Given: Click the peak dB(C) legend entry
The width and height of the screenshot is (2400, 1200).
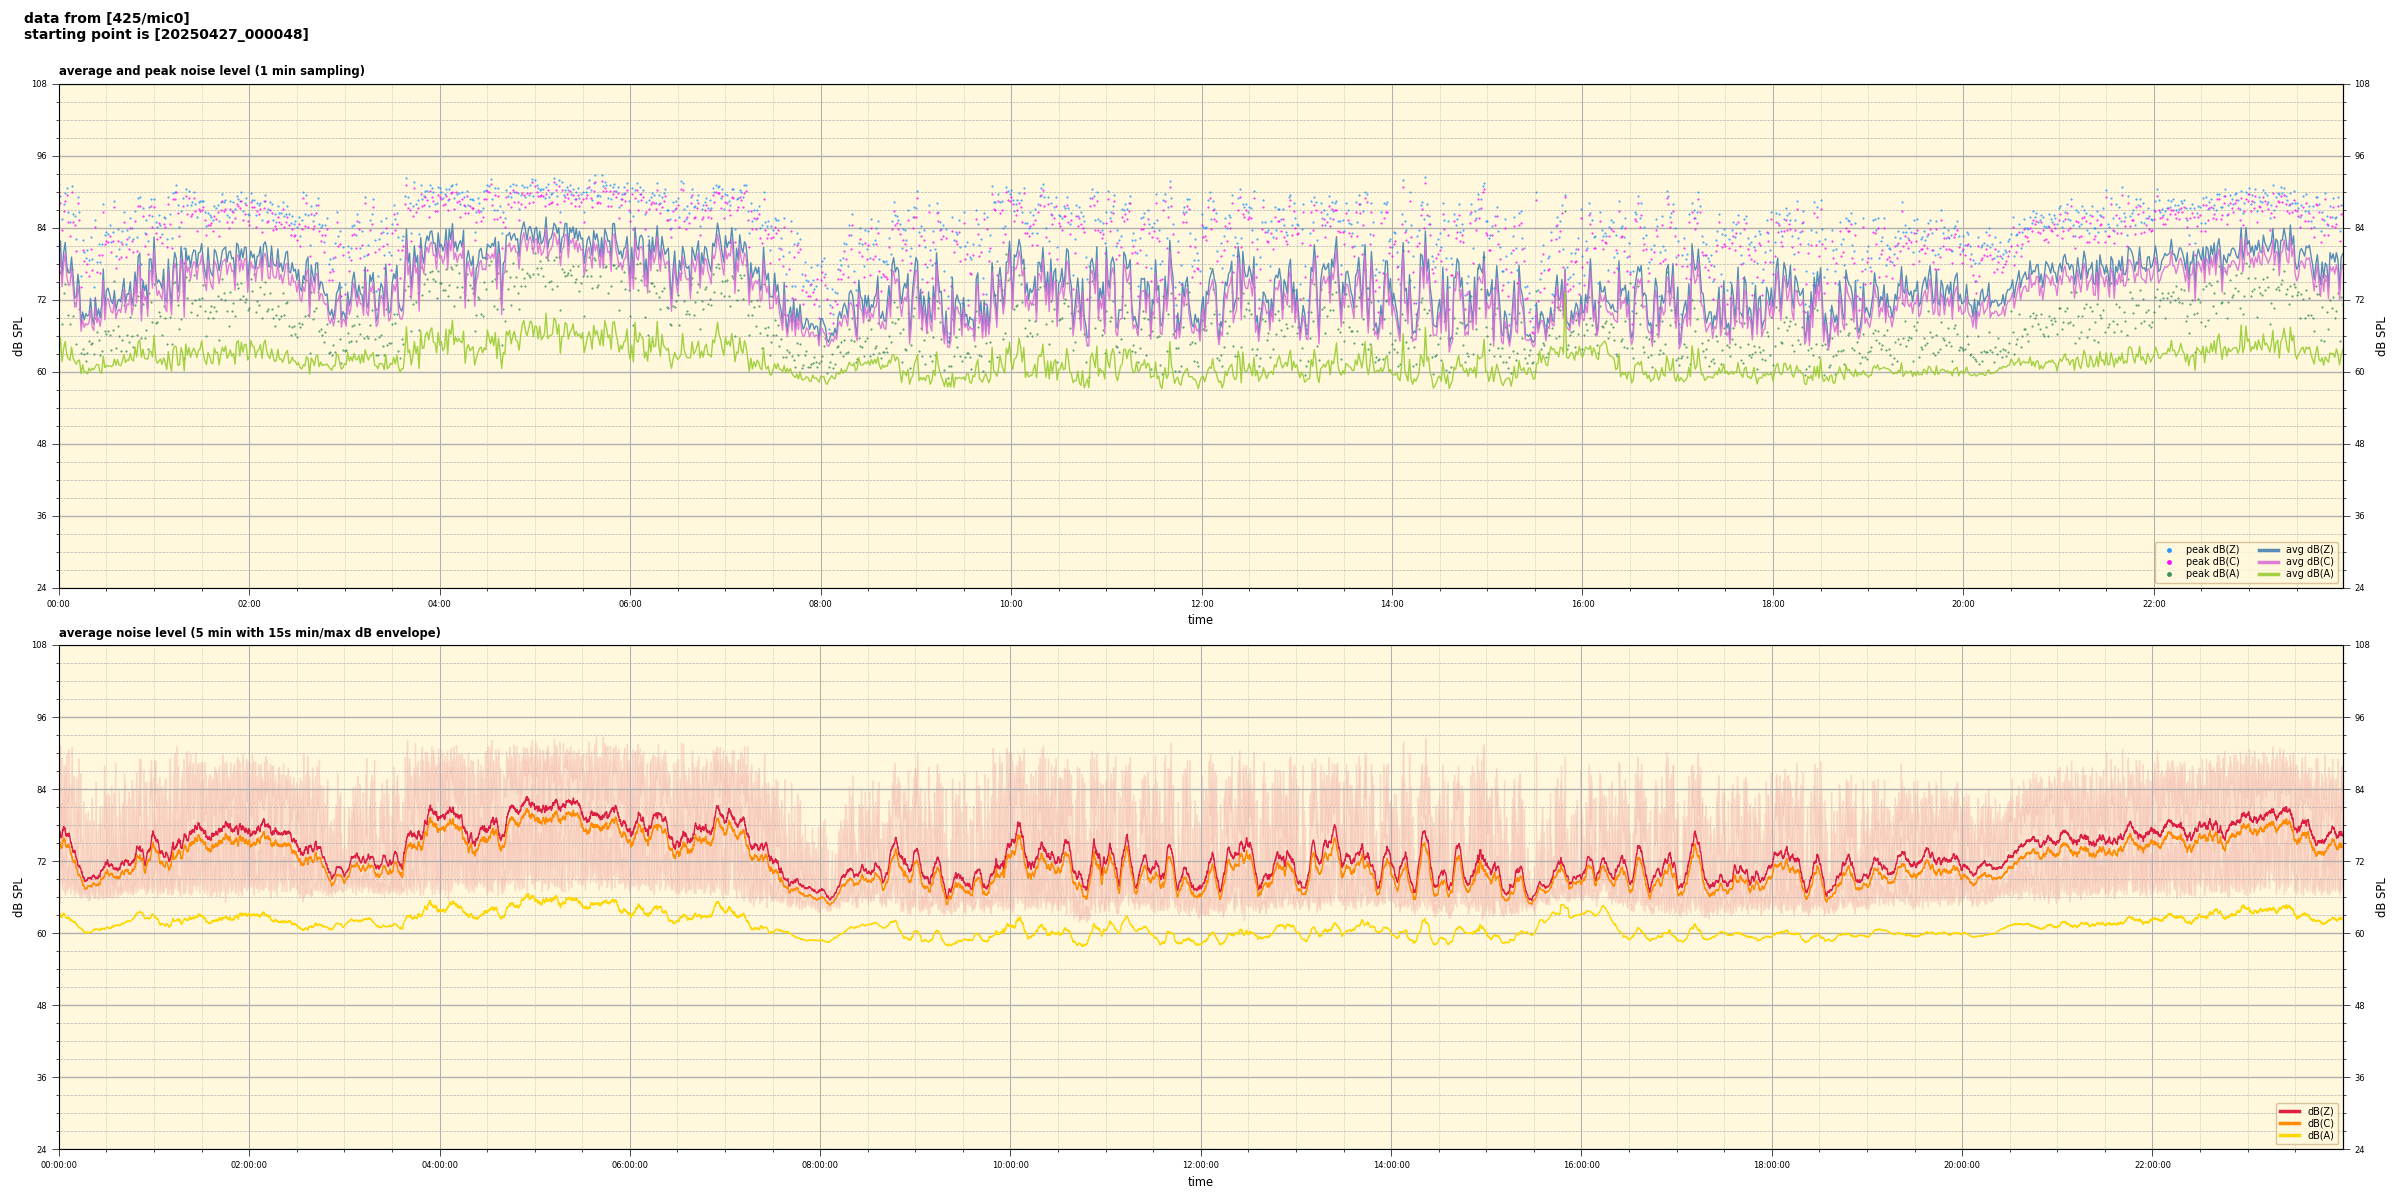Looking at the screenshot, I should [2212, 562].
